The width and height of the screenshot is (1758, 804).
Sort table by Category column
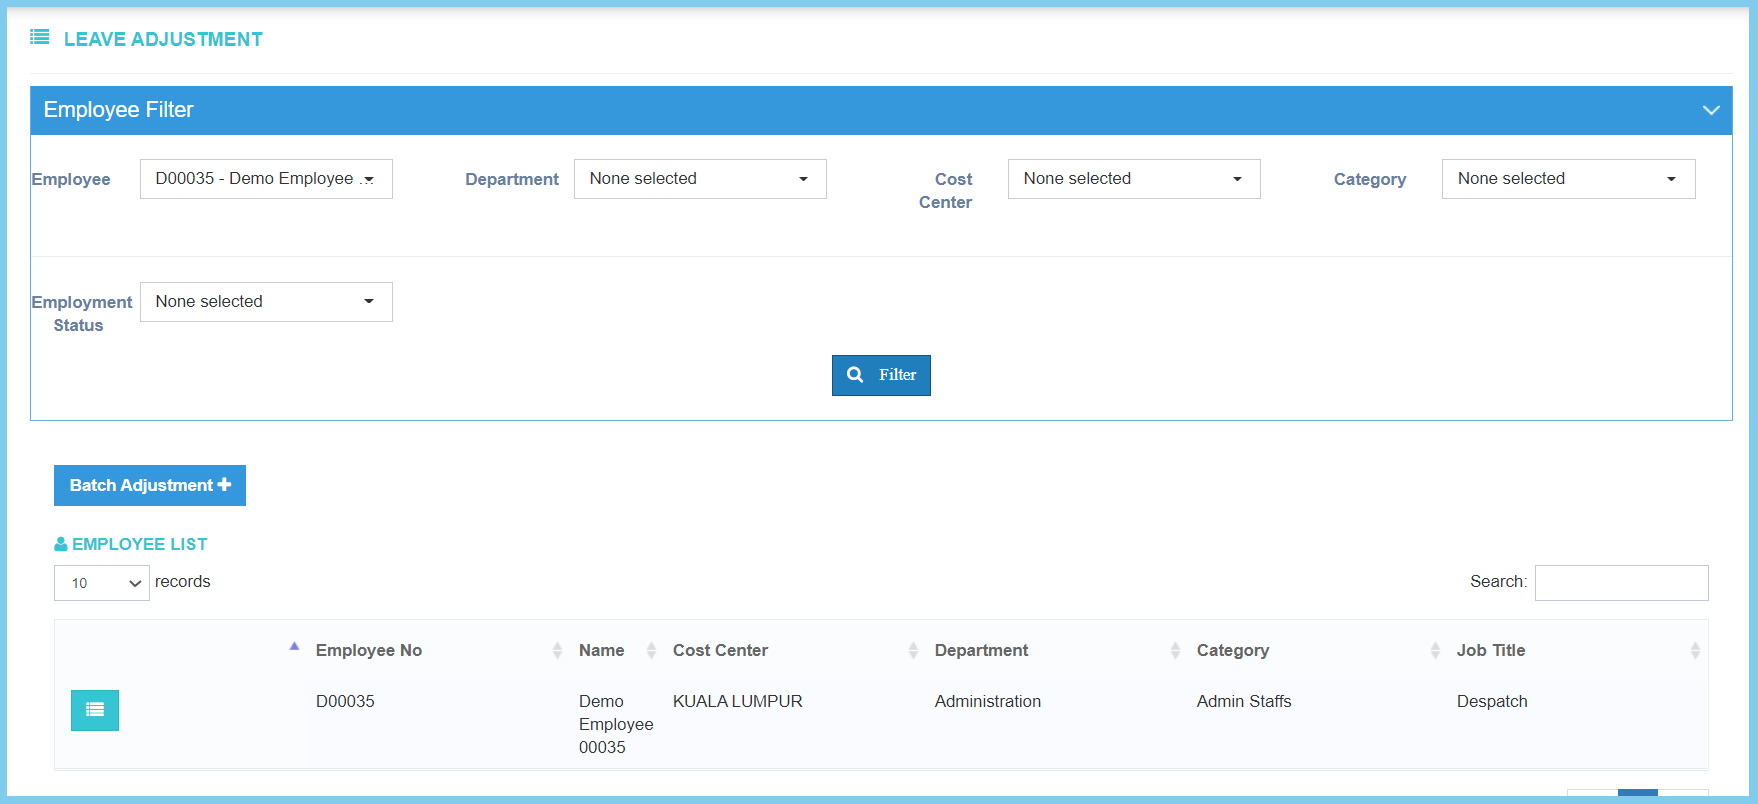click(1232, 650)
